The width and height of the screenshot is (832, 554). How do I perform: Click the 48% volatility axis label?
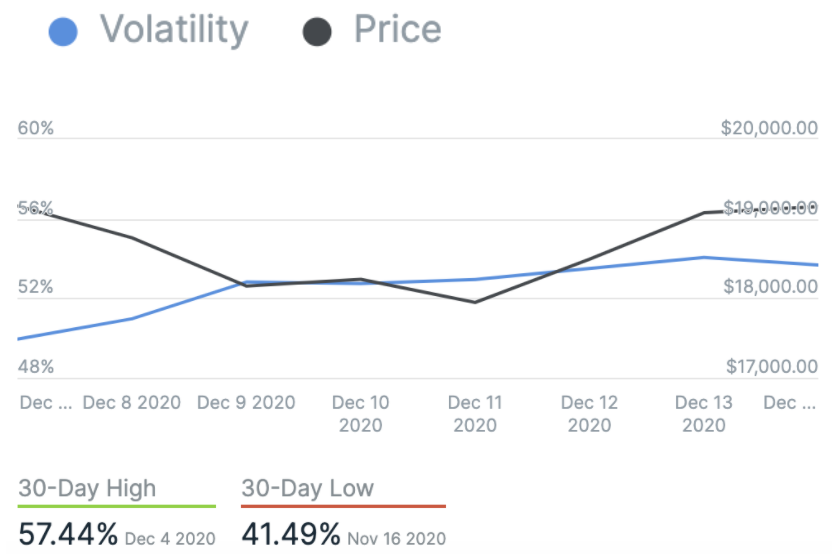coord(36,367)
